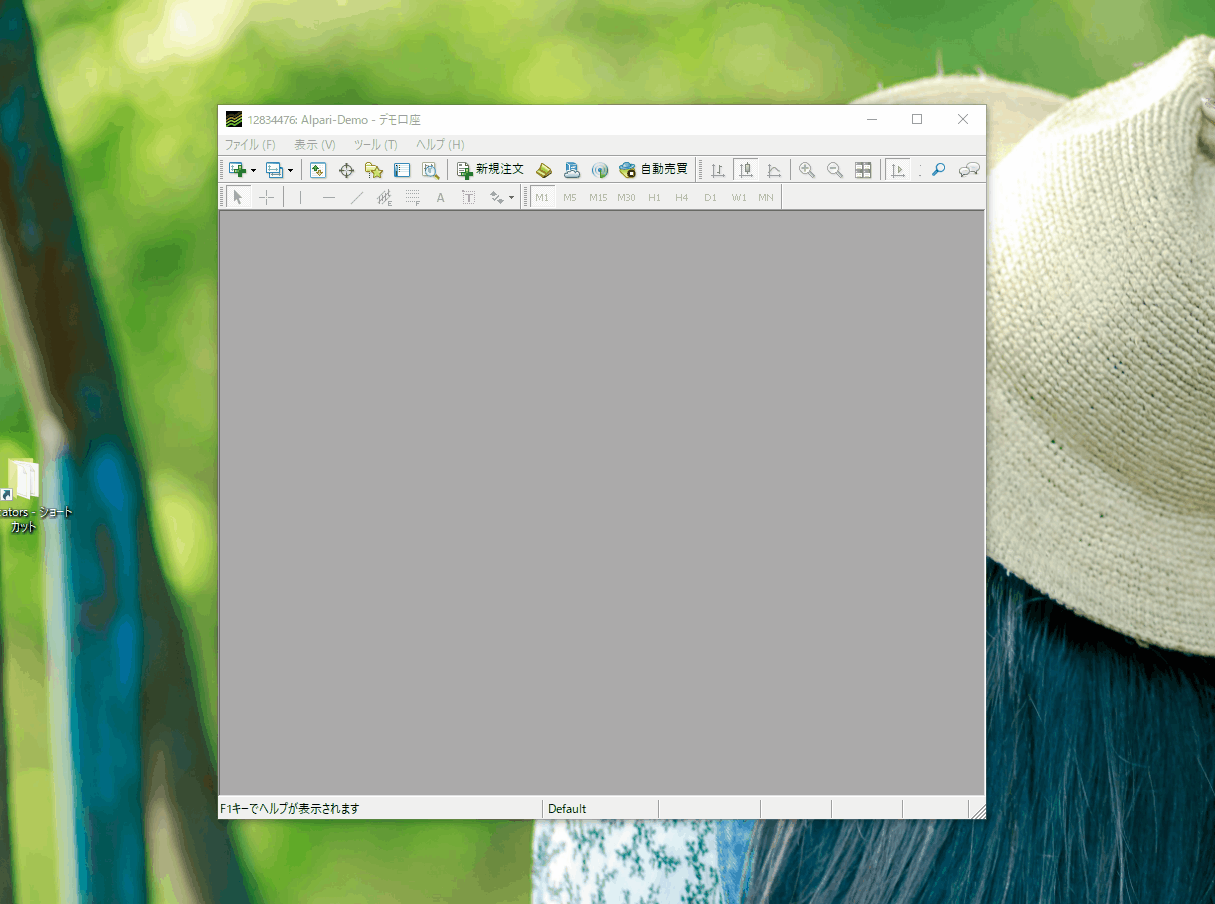Select the equidistant channel tool

point(384,197)
